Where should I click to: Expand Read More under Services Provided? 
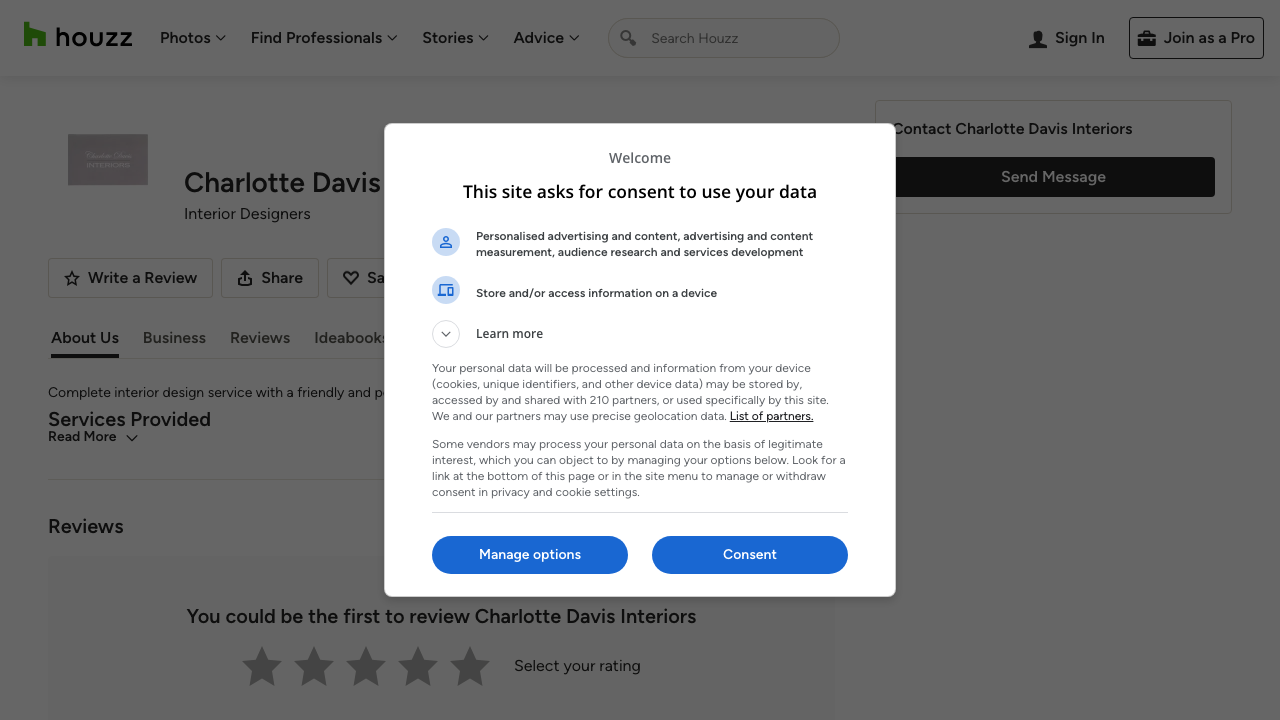pos(92,437)
